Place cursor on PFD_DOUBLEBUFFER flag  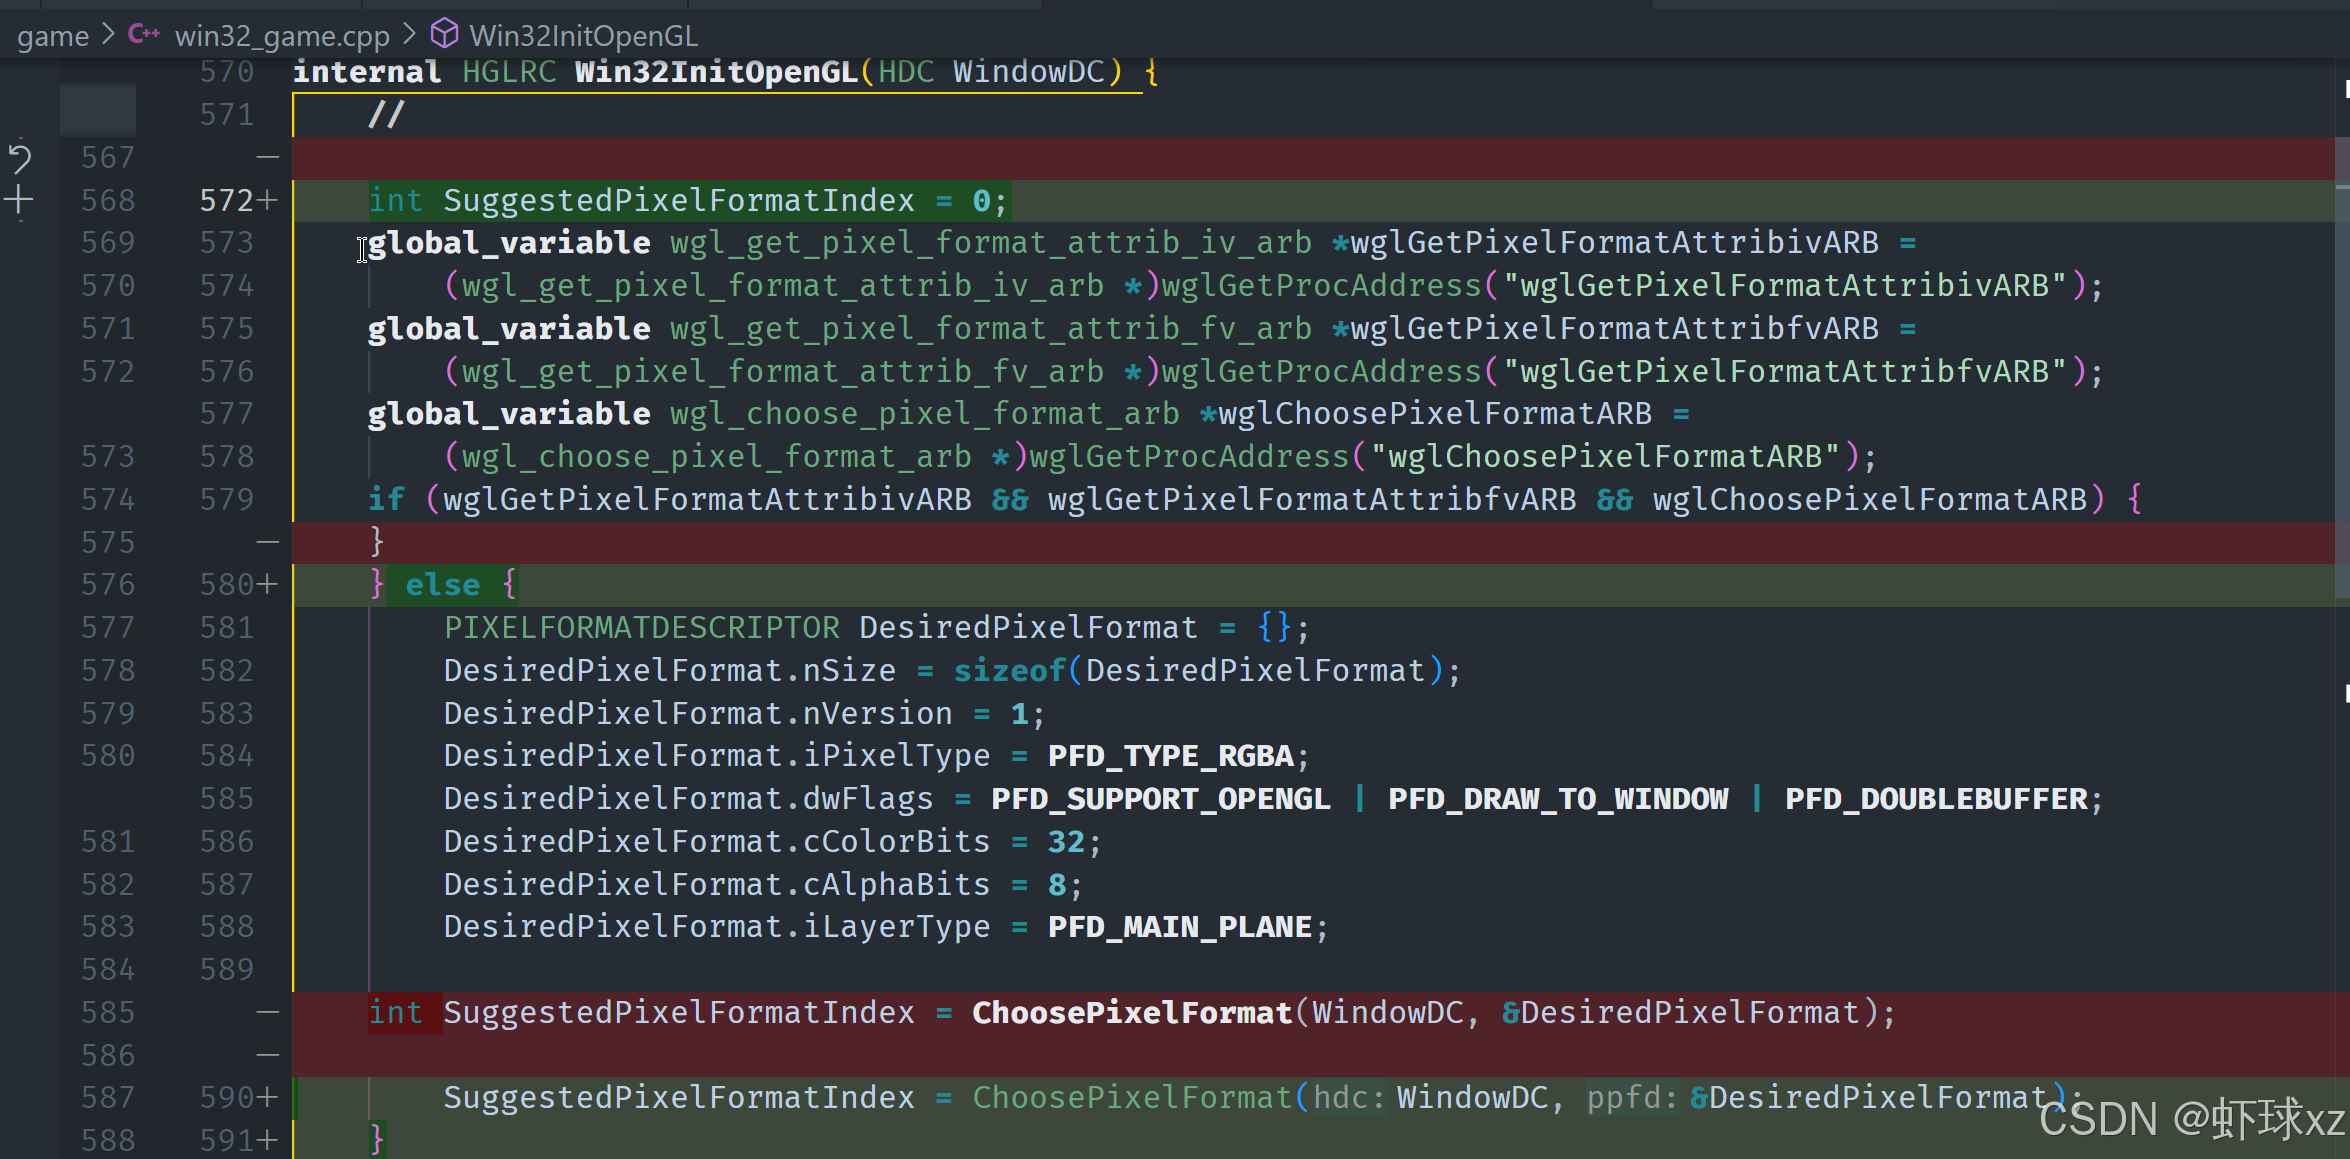pos(1936,799)
